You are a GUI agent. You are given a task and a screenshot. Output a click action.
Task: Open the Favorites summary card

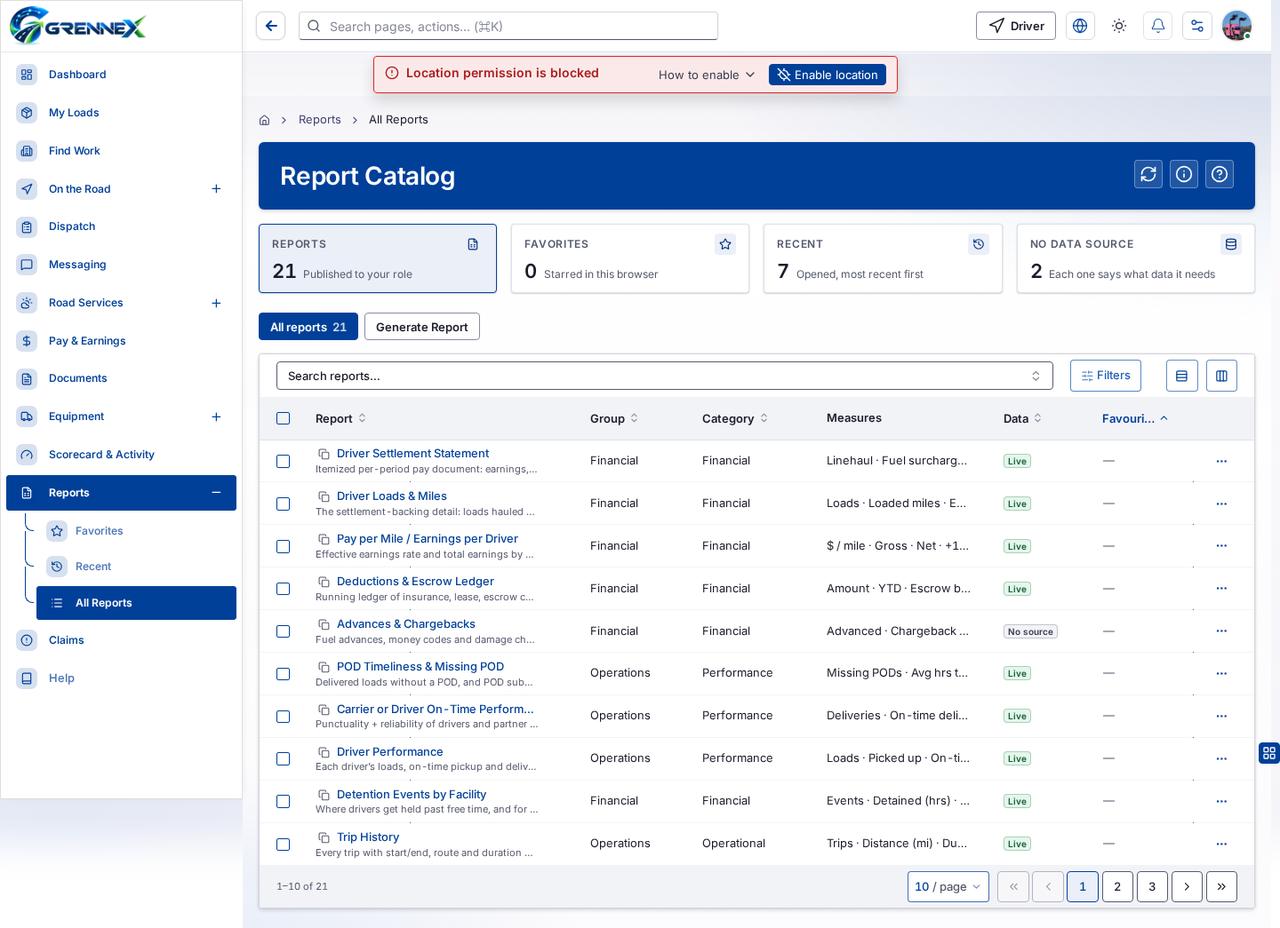(630, 259)
